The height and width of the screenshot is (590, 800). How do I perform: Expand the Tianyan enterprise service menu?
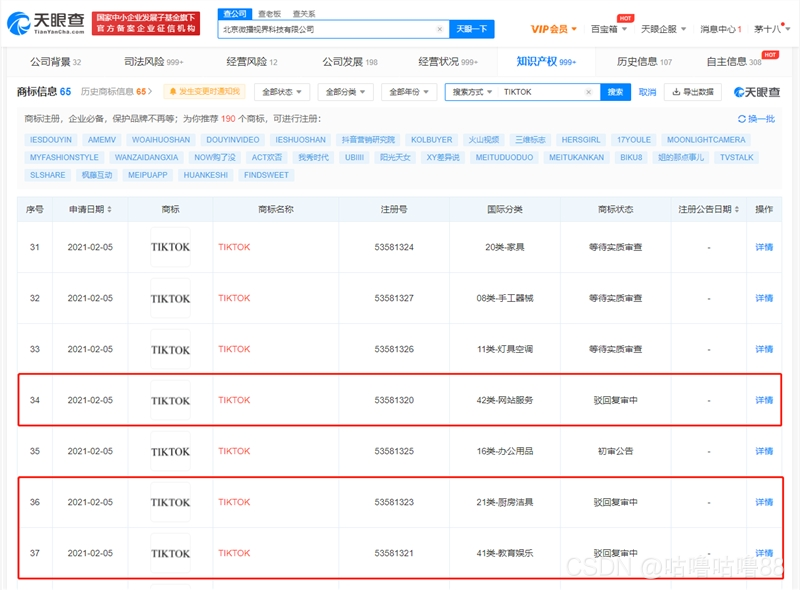click(663, 29)
